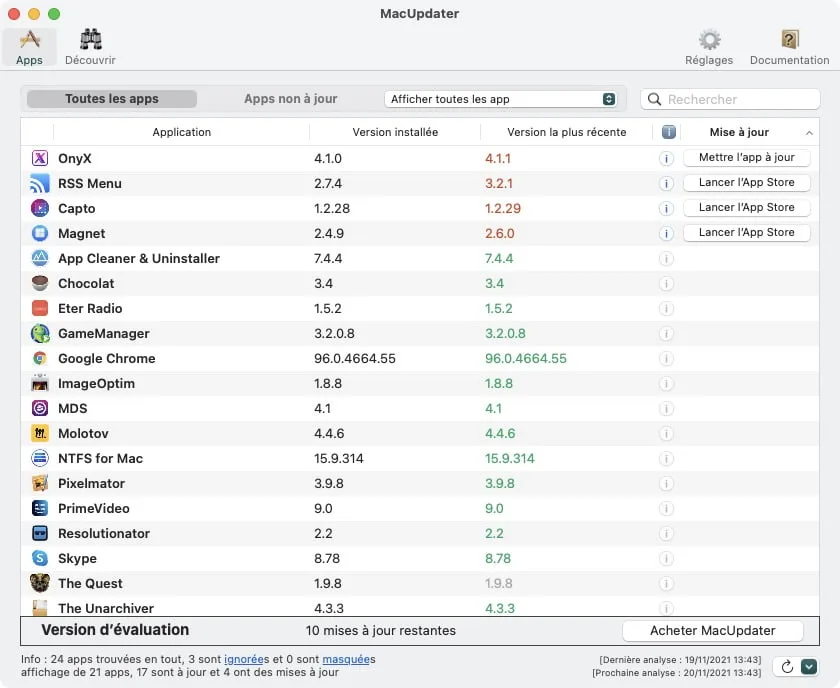Click the Resolutionator app icon

click(x=40, y=533)
